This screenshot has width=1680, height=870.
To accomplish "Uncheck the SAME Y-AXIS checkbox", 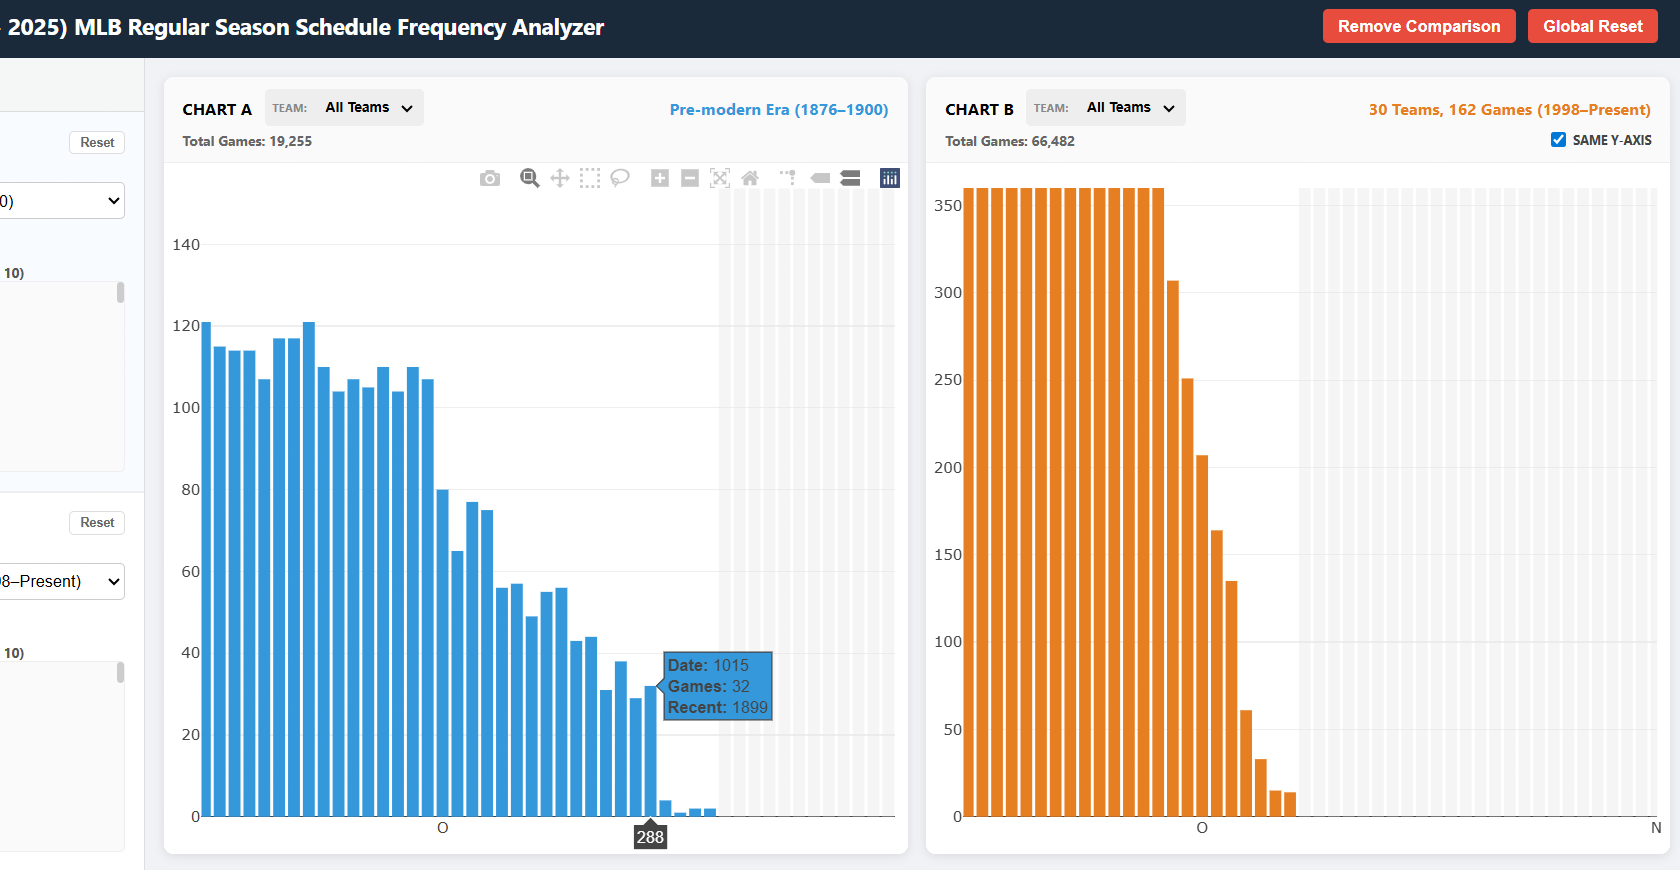I will tap(1558, 140).
